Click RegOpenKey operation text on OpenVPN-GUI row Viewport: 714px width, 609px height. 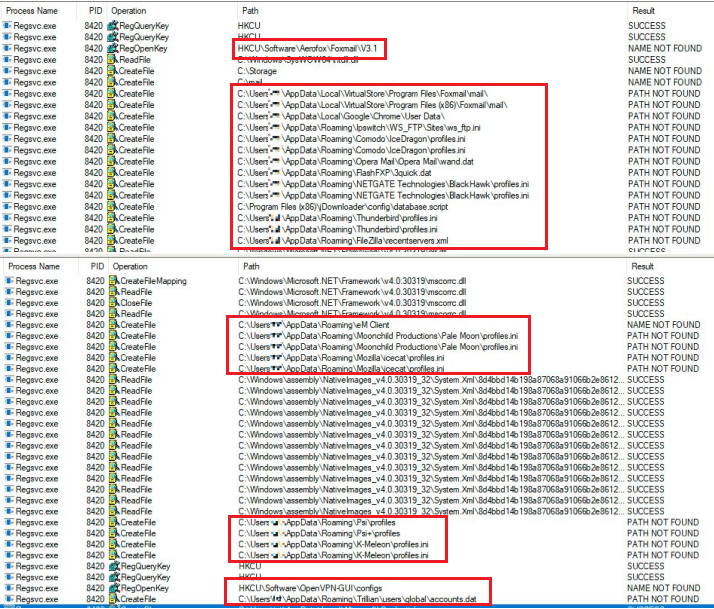144,588
